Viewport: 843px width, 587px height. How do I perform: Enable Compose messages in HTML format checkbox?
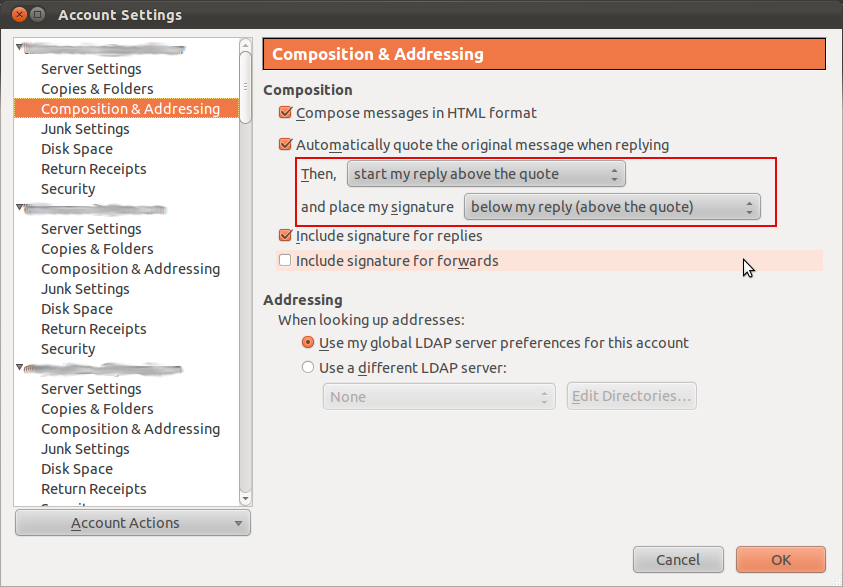[x=286, y=113]
